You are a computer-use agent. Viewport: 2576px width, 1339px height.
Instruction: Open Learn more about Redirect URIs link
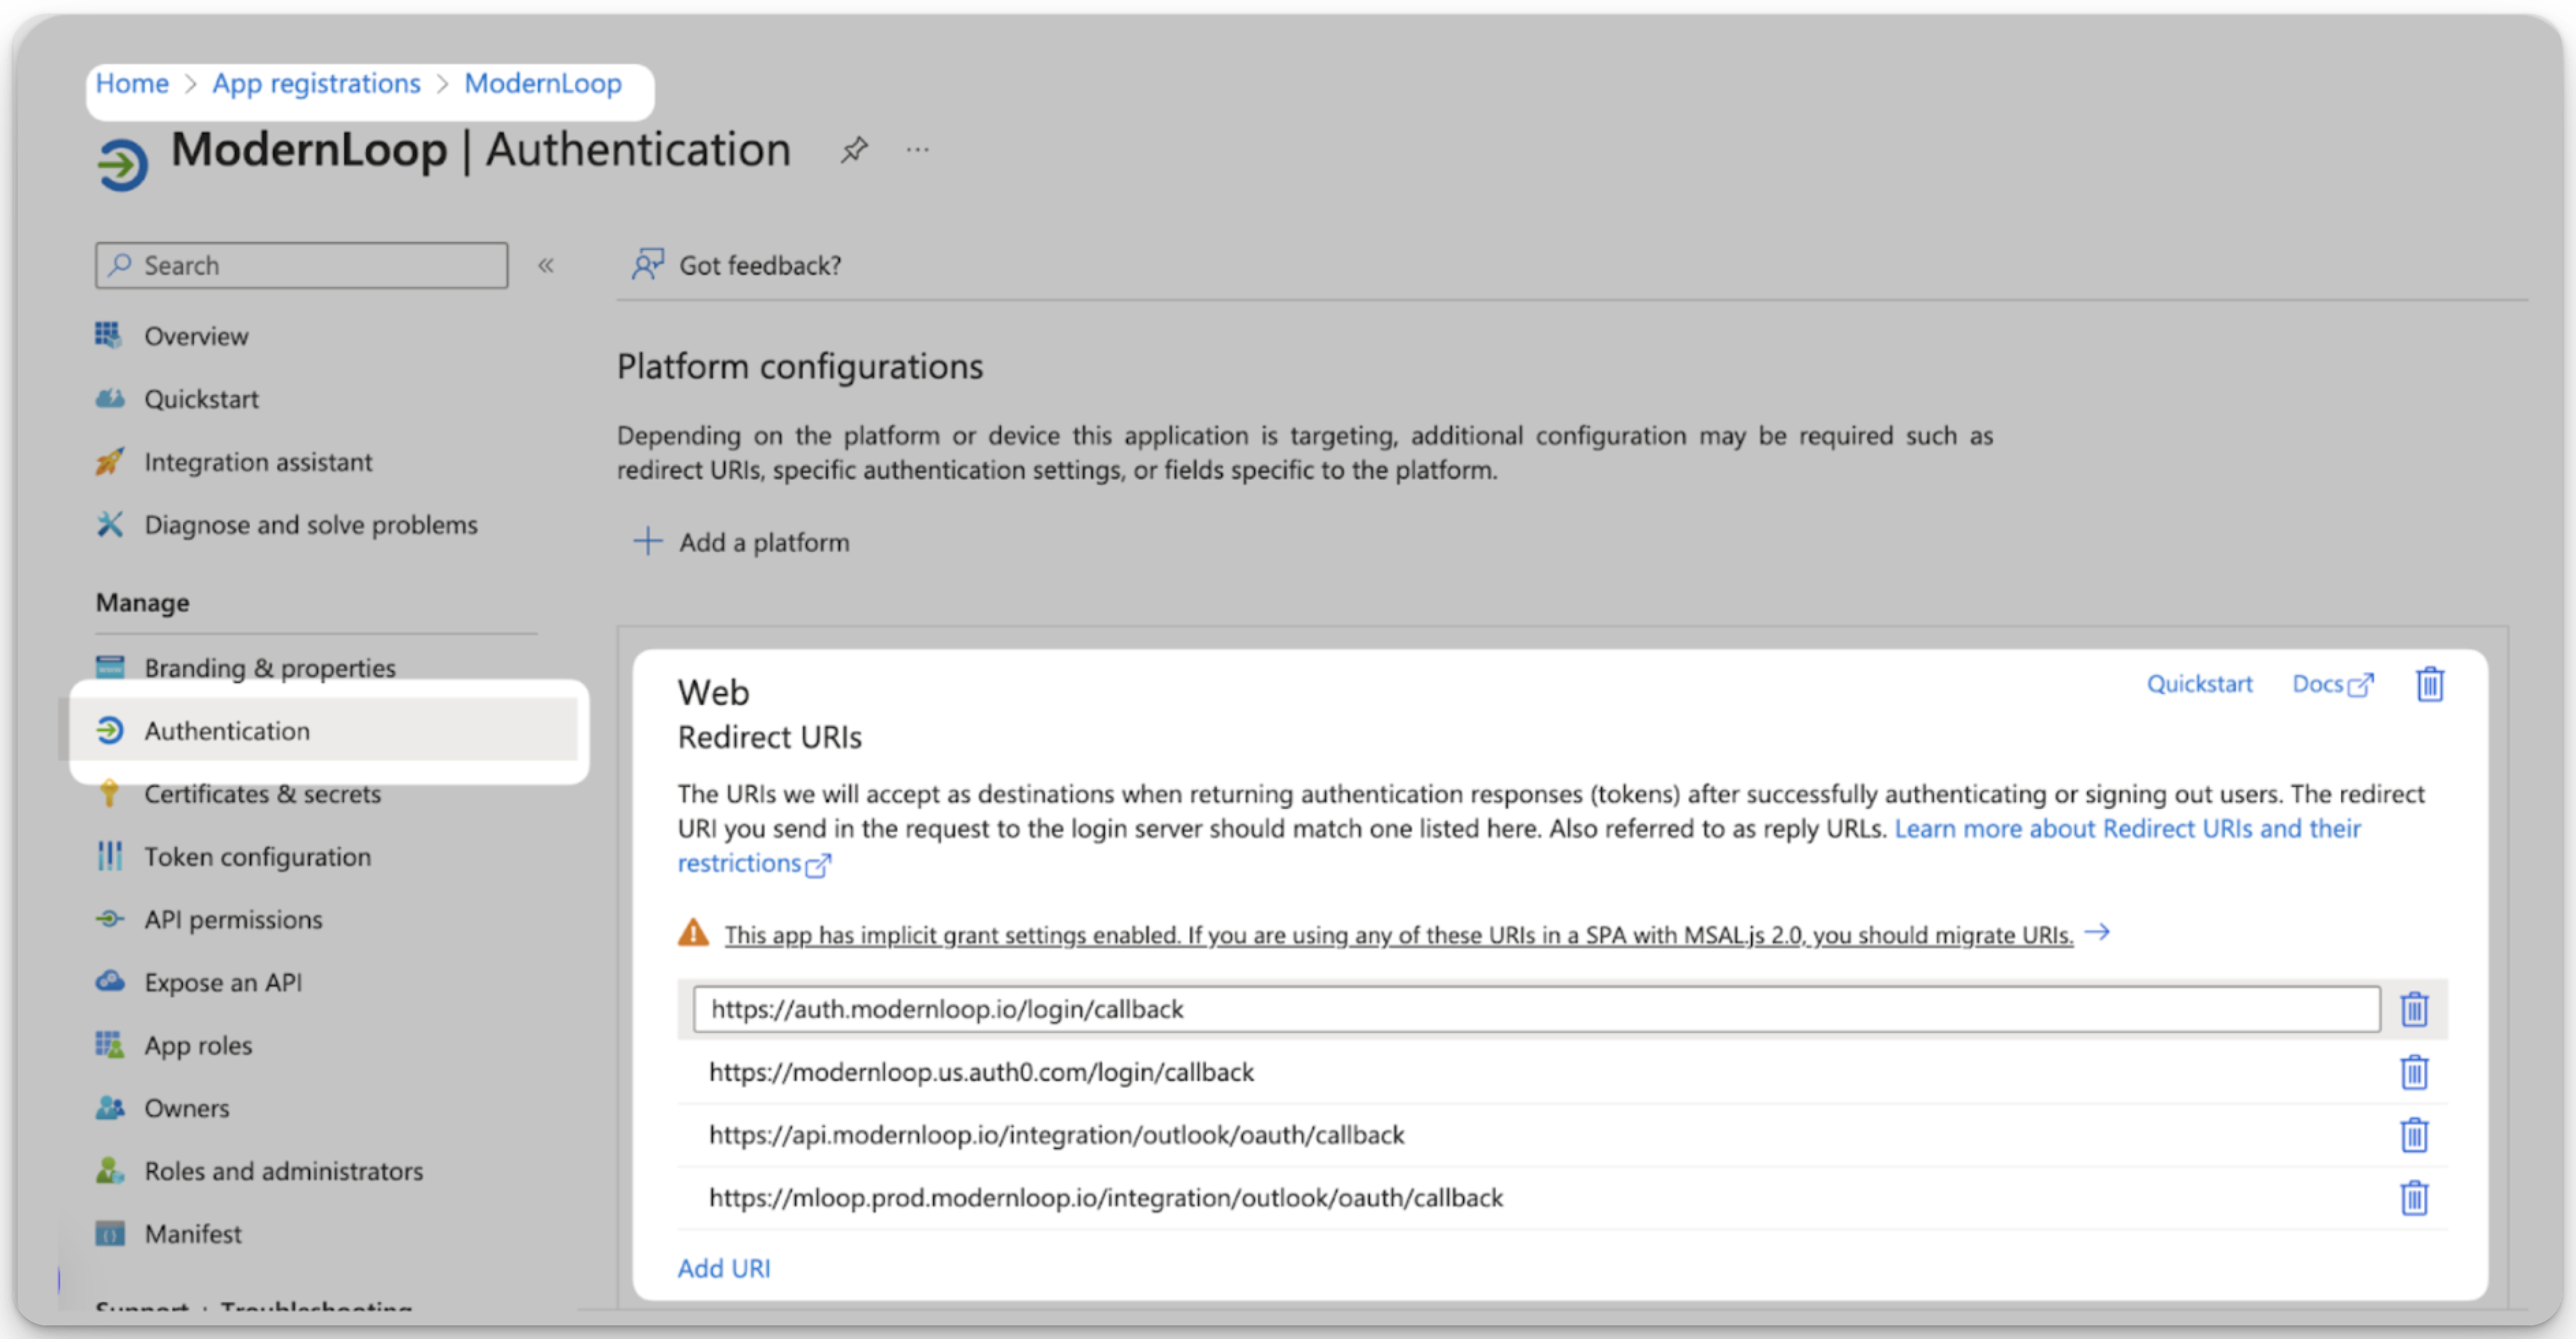coord(2128,829)
